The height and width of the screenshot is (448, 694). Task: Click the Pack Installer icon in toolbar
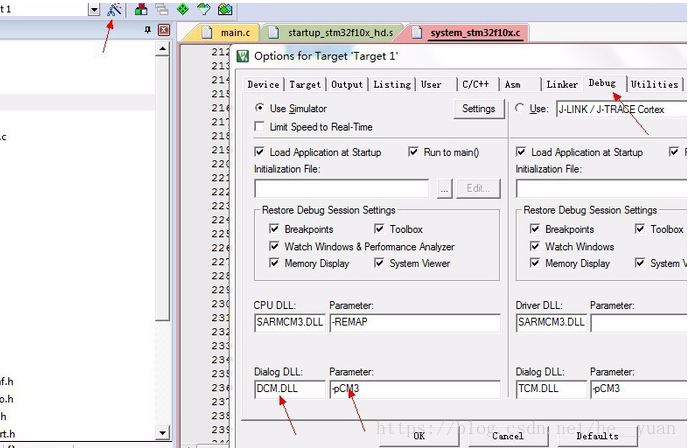[x=225, y=9]
